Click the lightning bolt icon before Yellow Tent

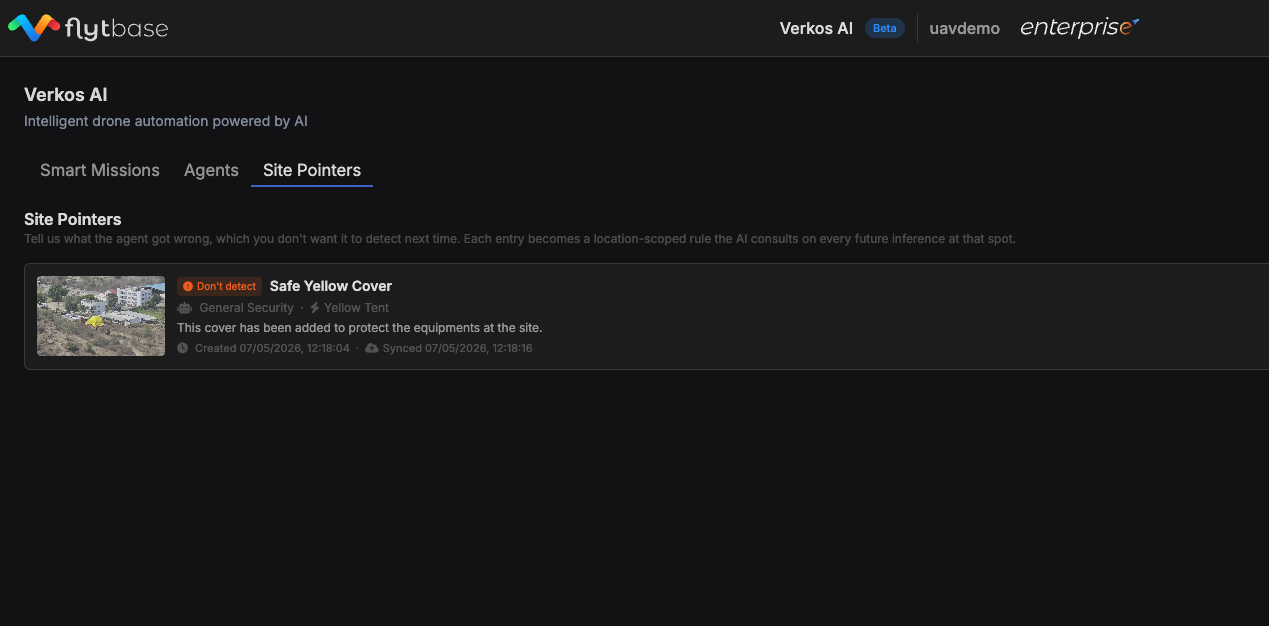(x=315, y=308)
